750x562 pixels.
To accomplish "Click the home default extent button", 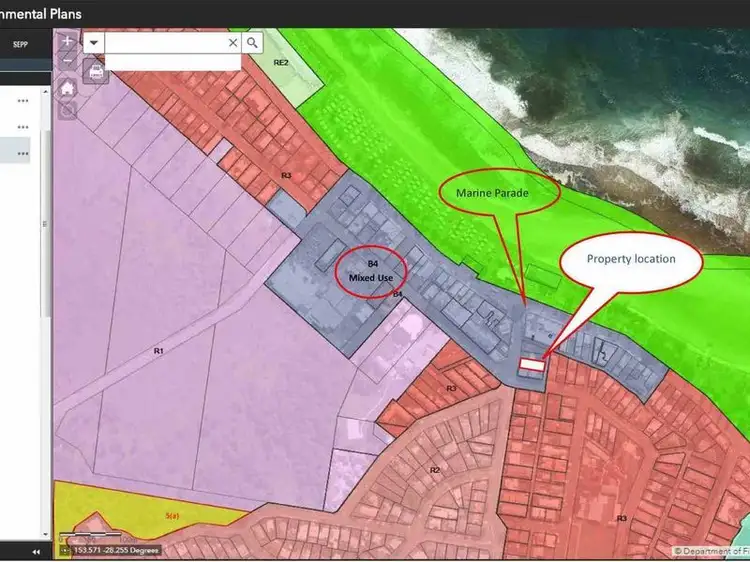I will click(67, 87).
